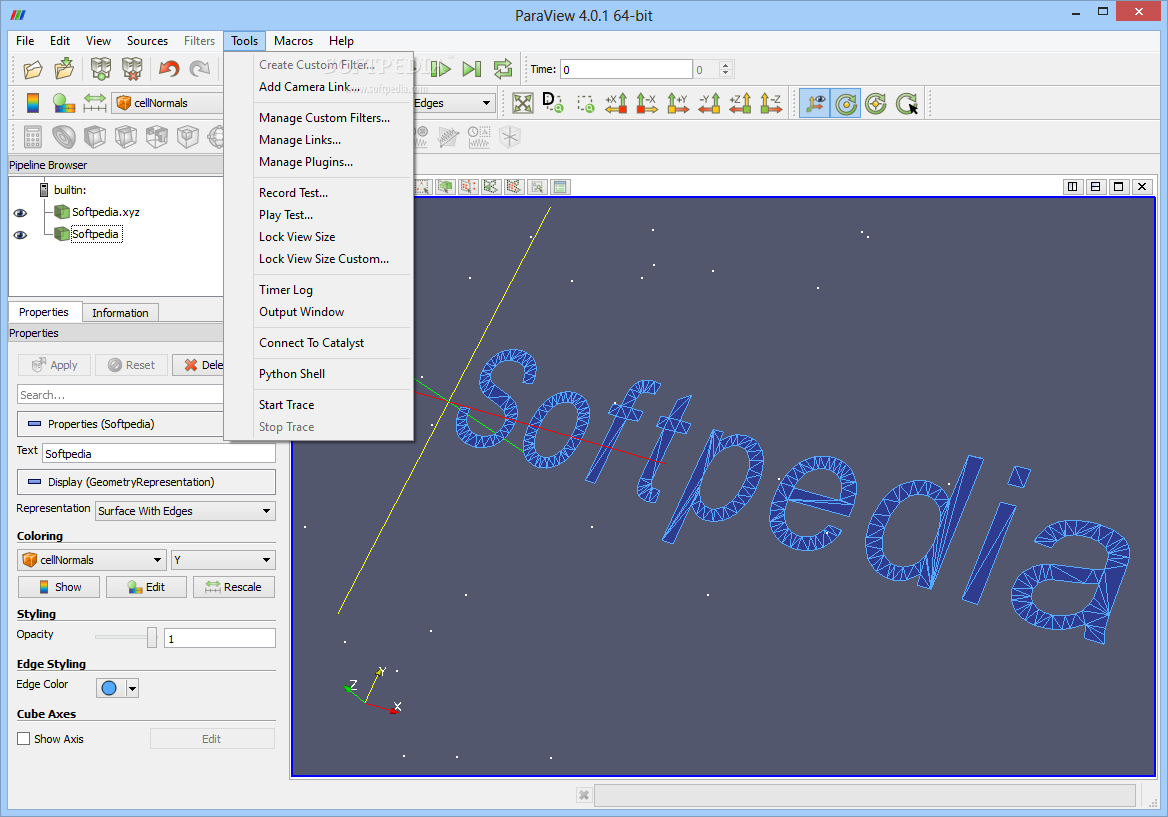This screenshot has width=1168, height=817.
Task: Click Rescale to Data Range toolbar icon
Action: 95,103
